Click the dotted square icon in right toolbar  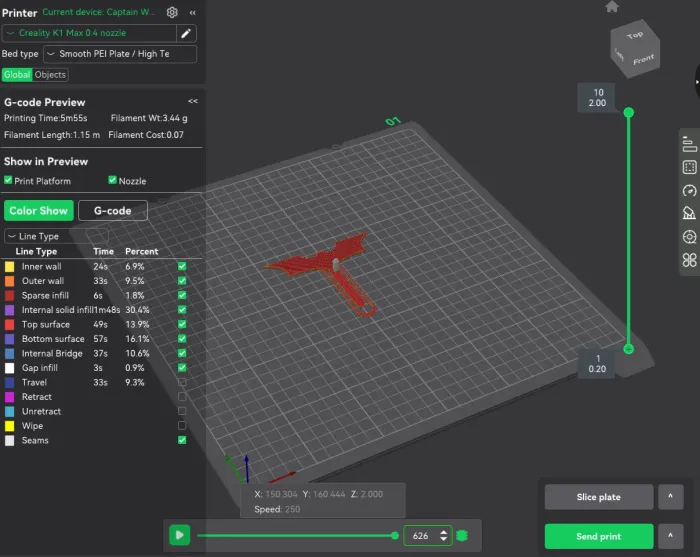coord(689,167)
